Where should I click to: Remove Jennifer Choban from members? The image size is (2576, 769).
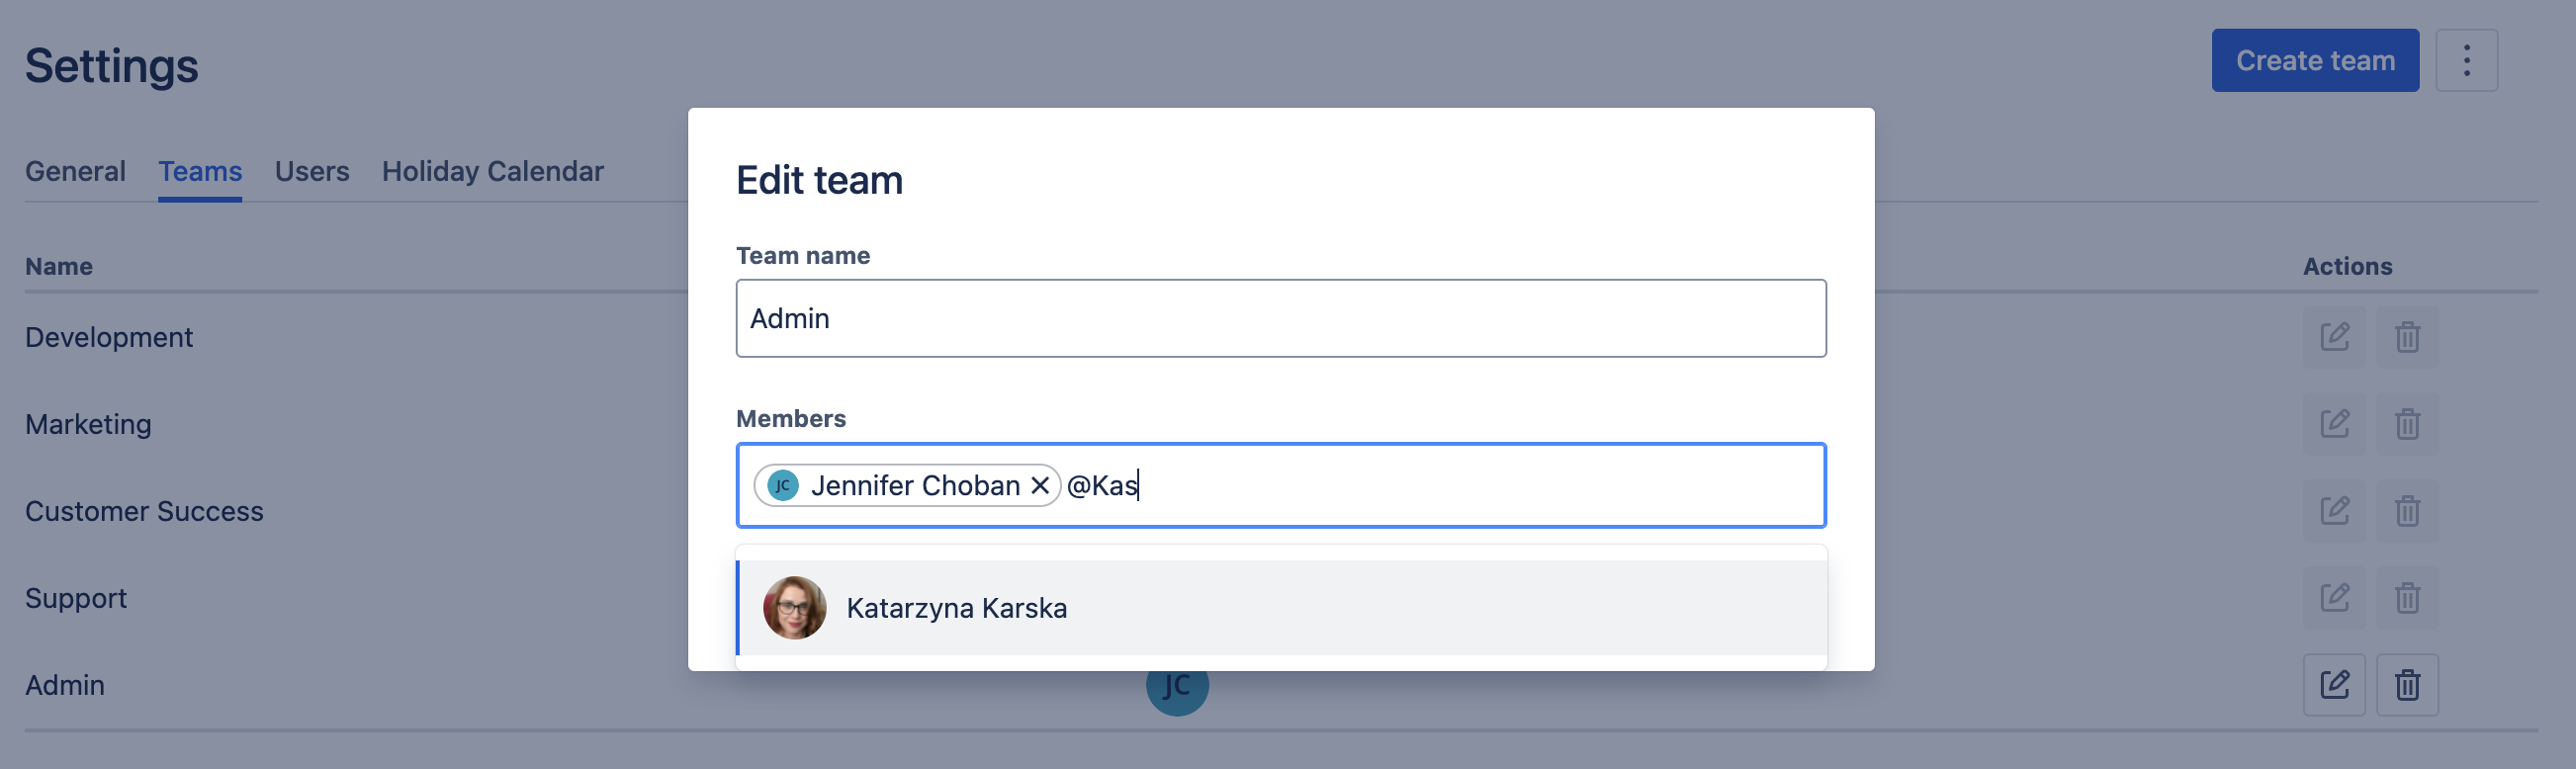[1040, 486]
